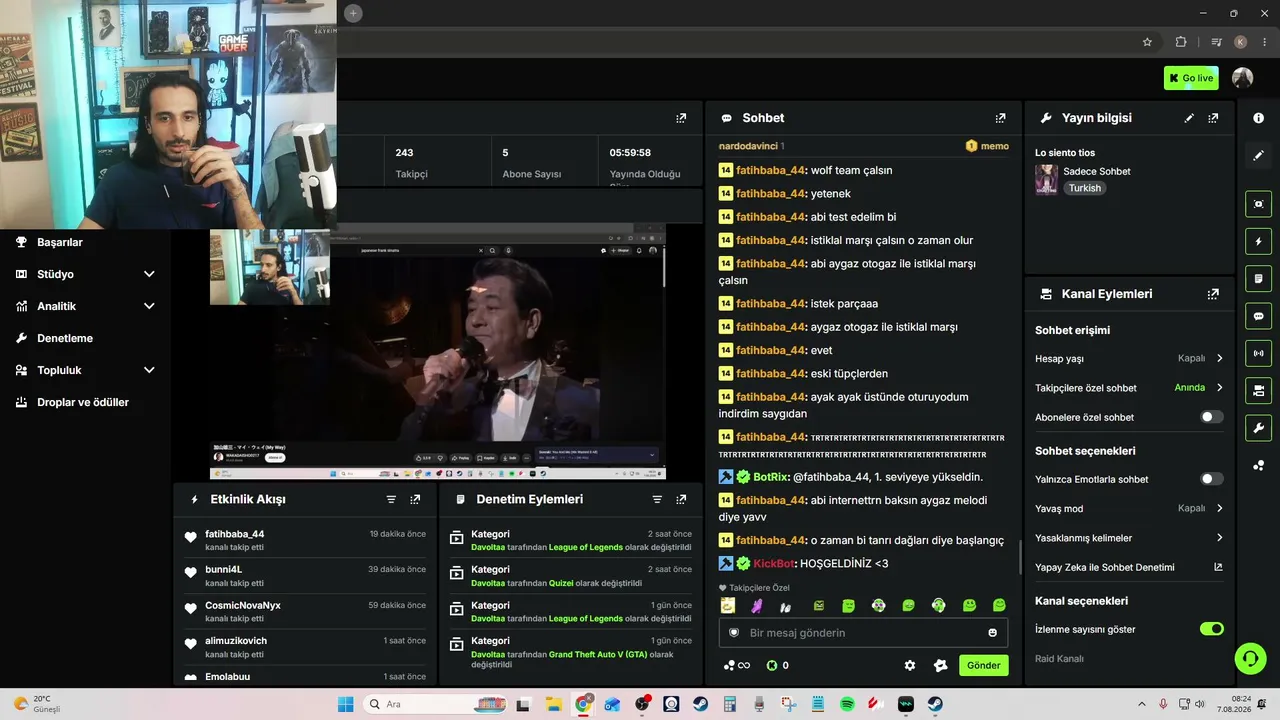
Task: Pop out the Denetim Eylemleri panel
Action: [681, 499]
